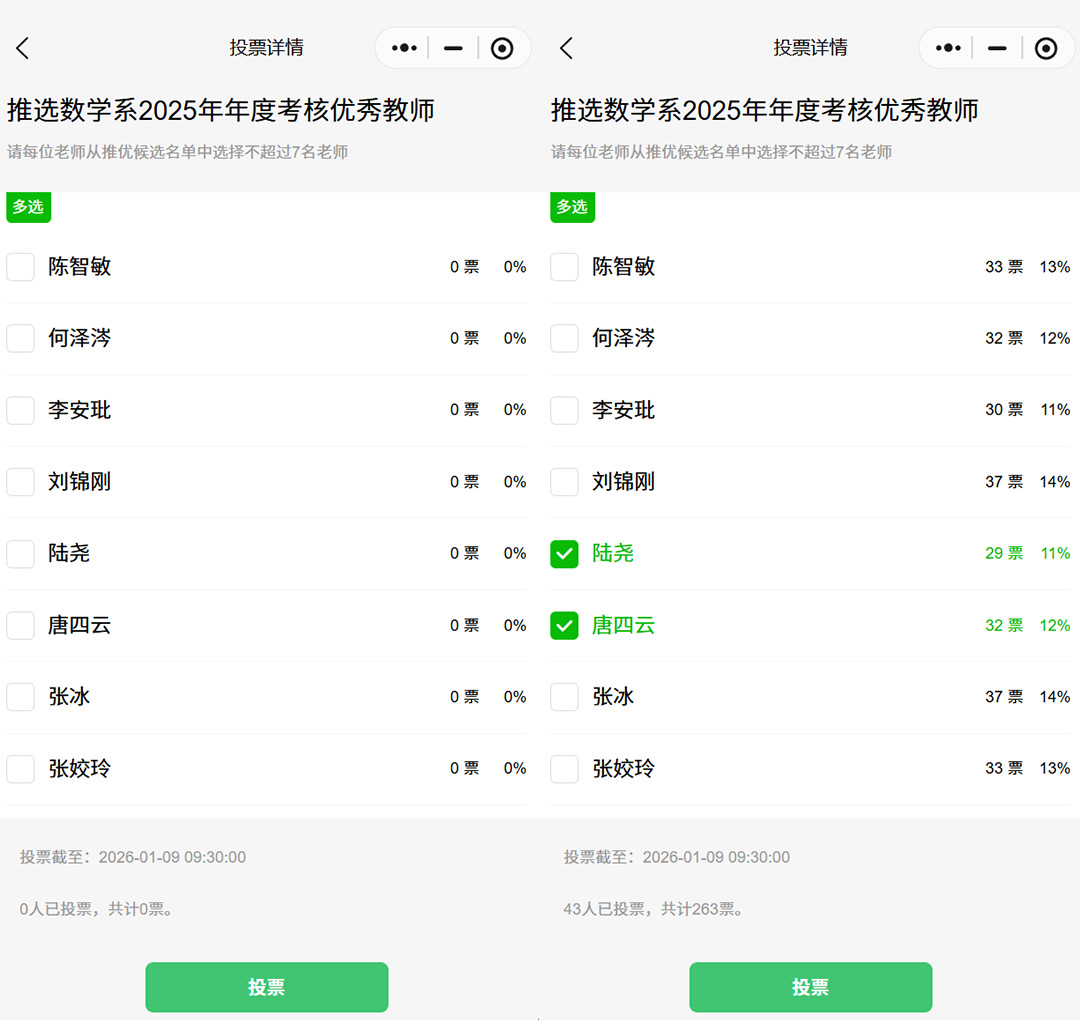The width and height of the screenshot is (1080, 1020).
Task: Uncheck 陆尧 in the right panel
Action: [565, 554]
